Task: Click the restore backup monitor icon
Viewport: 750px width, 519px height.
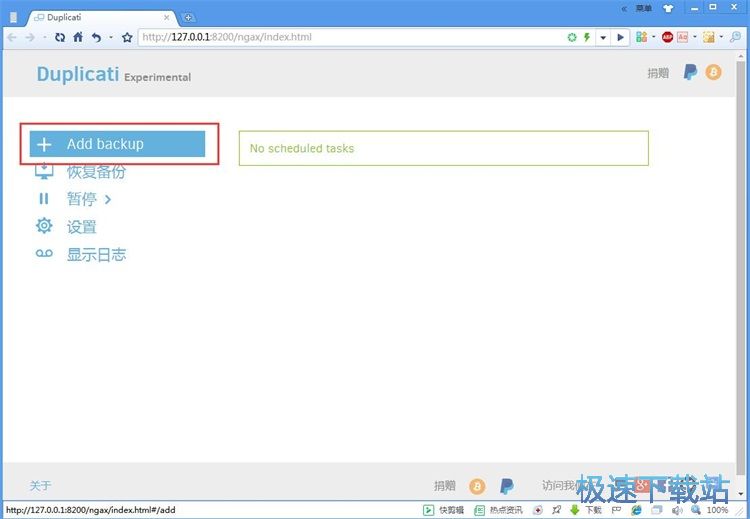Action: [44, 171]
